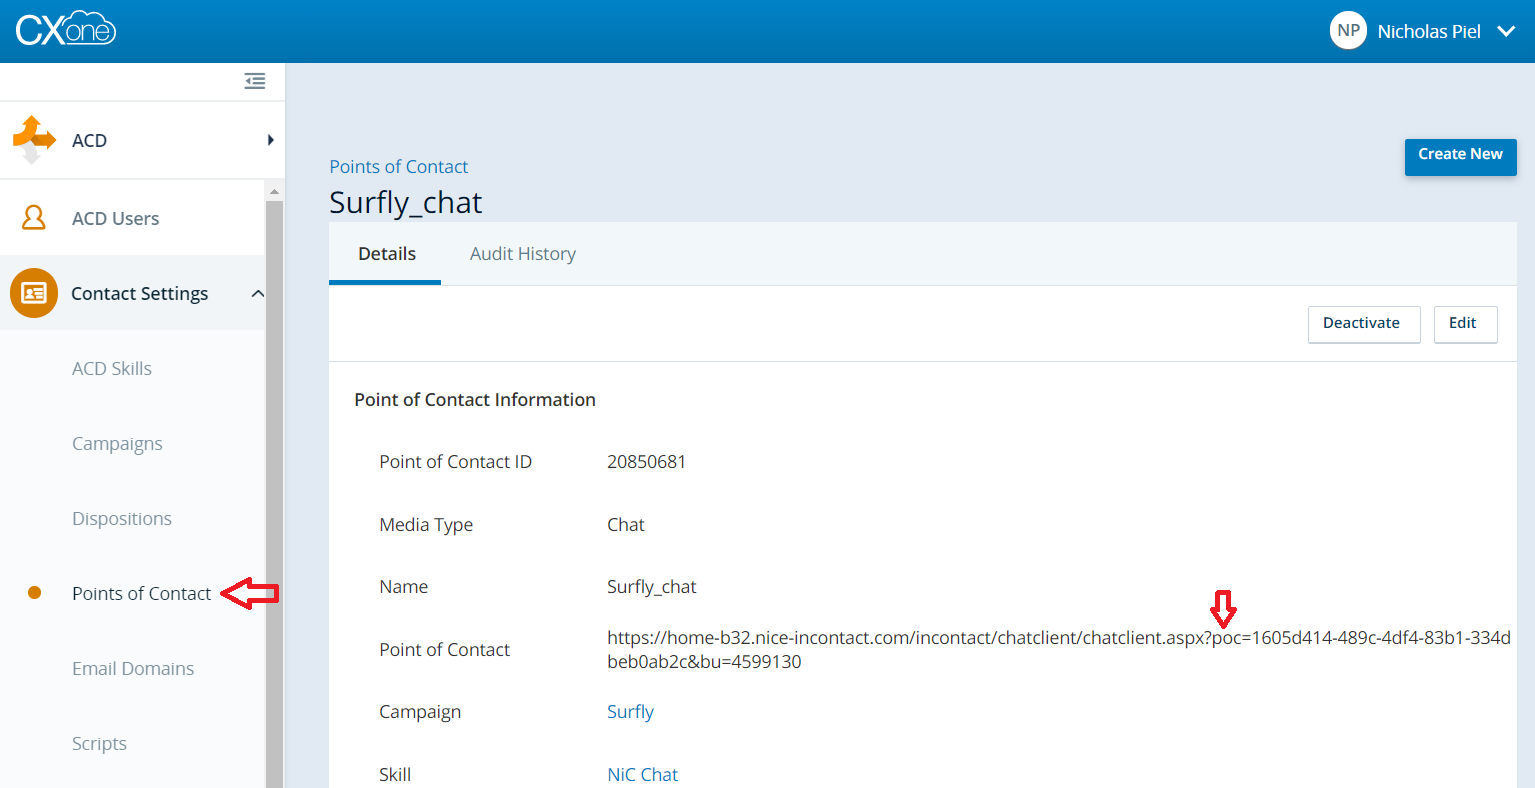Open the Surfly campaign link
The width and height of the screenshot is (1535, 788).
pyautogui.click(x=630, y=712)
